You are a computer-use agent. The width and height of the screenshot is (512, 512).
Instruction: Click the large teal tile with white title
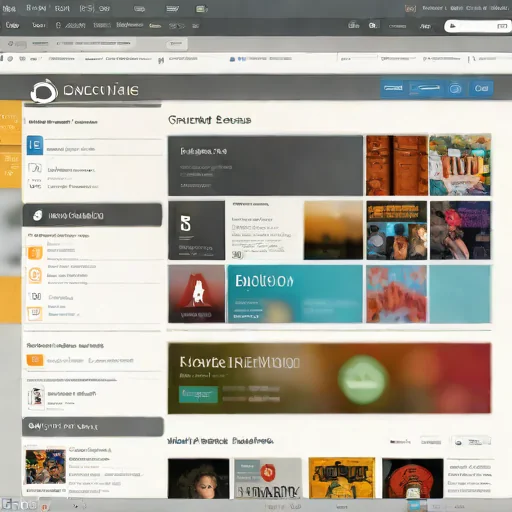pos(295,294)
